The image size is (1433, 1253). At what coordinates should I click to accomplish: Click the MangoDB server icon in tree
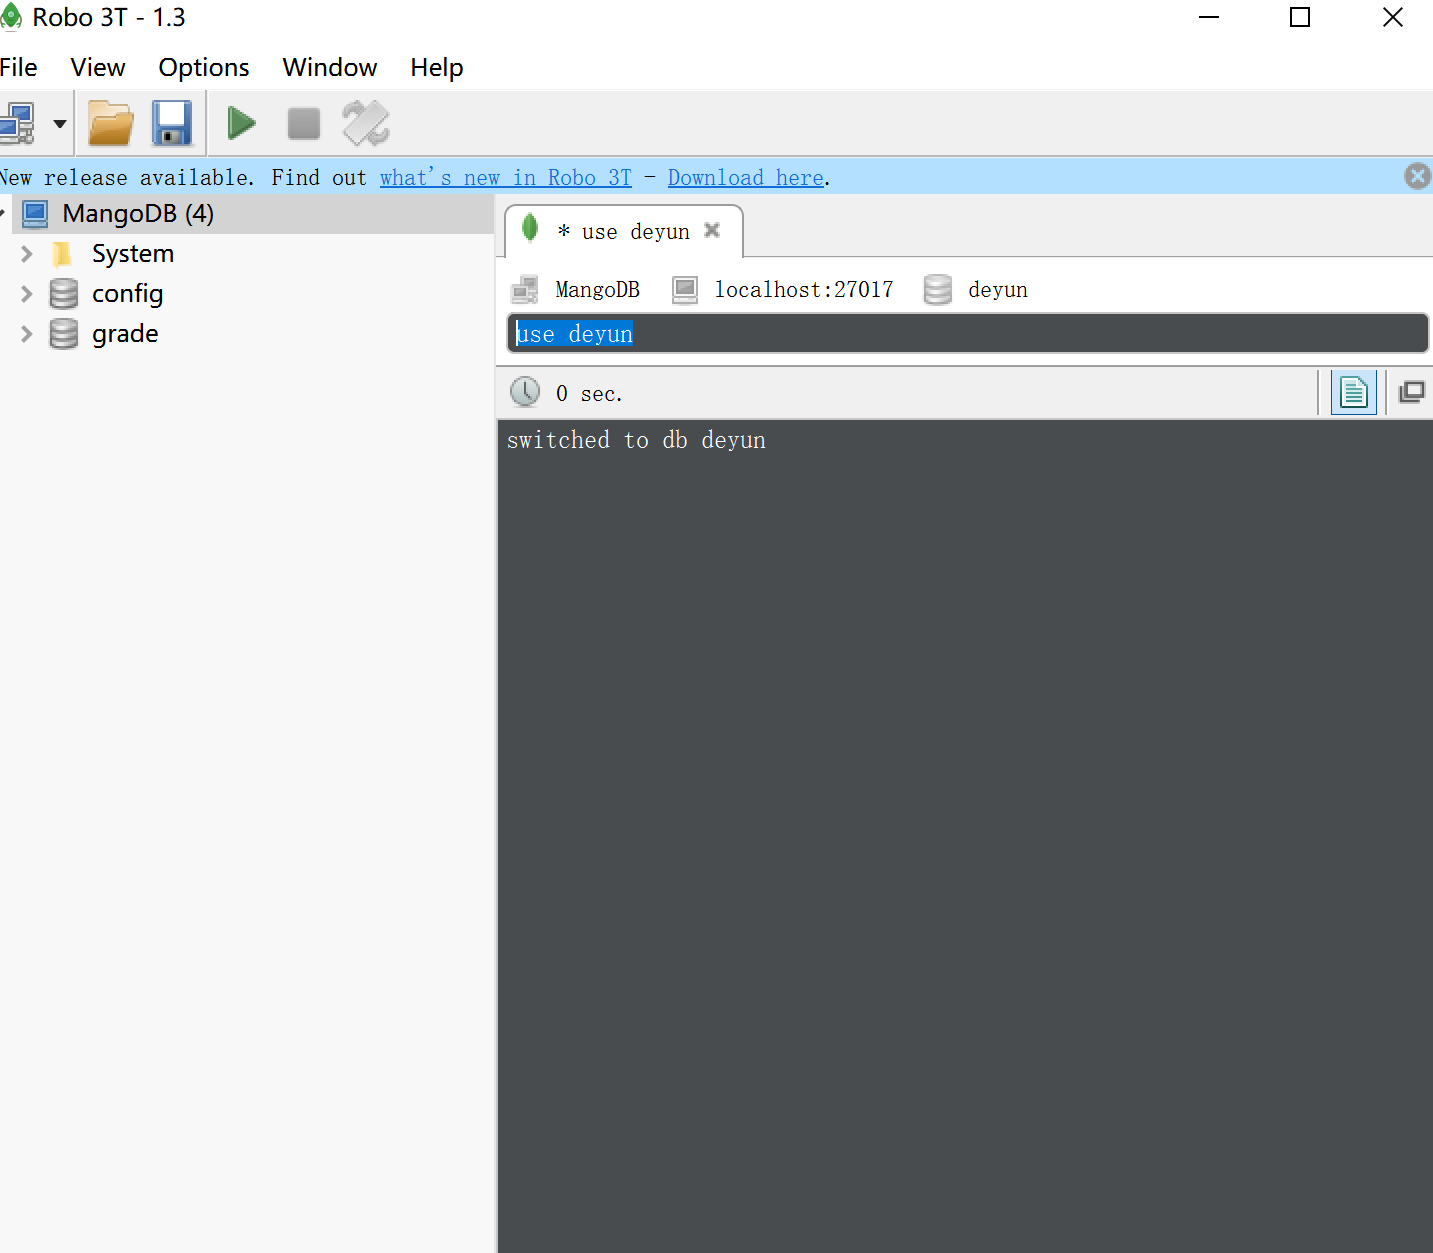(x=36, y=214)
